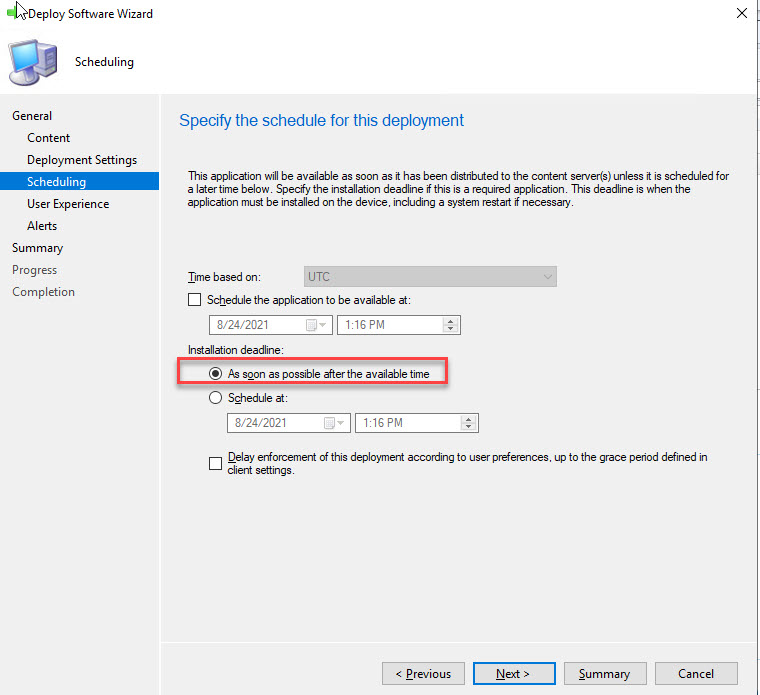Close the Deploy Software Wizard window
This screenshot has height=695, width=760.
tap(741, 14)
